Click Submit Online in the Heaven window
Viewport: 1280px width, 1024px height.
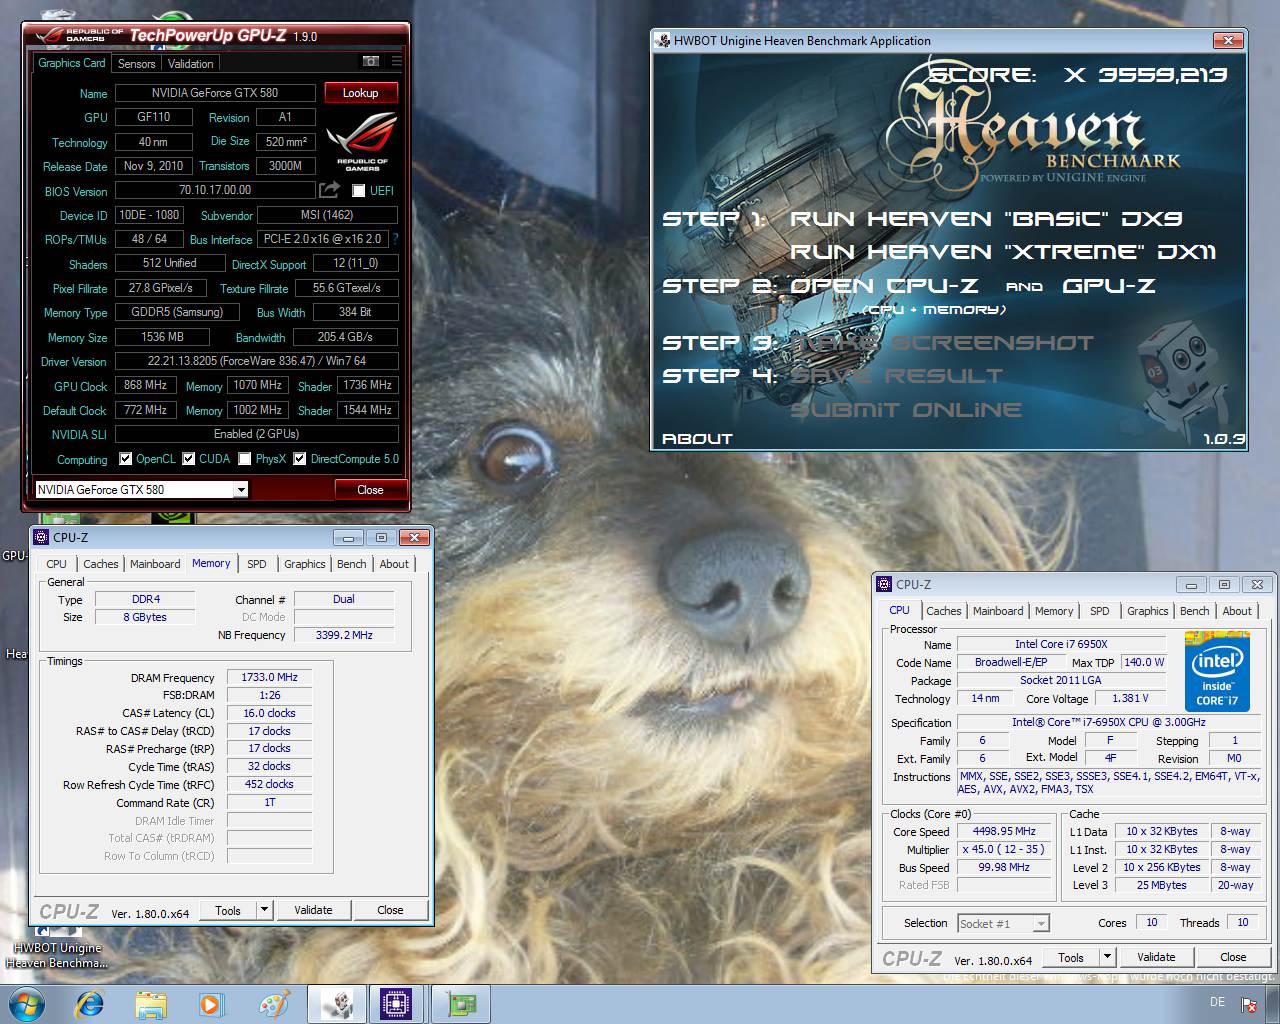pos(906,410)
